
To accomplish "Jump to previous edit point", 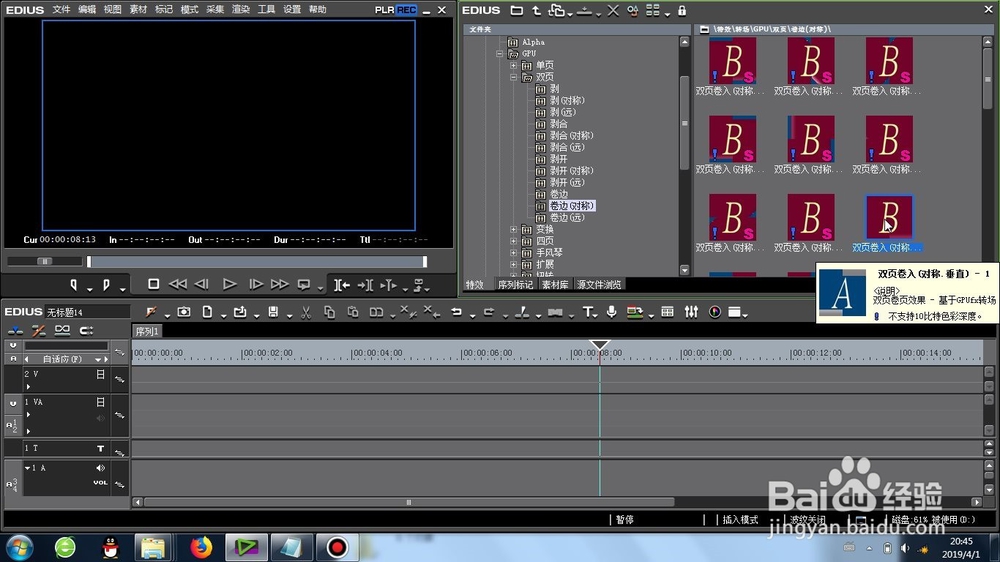I will pos(342,285).
